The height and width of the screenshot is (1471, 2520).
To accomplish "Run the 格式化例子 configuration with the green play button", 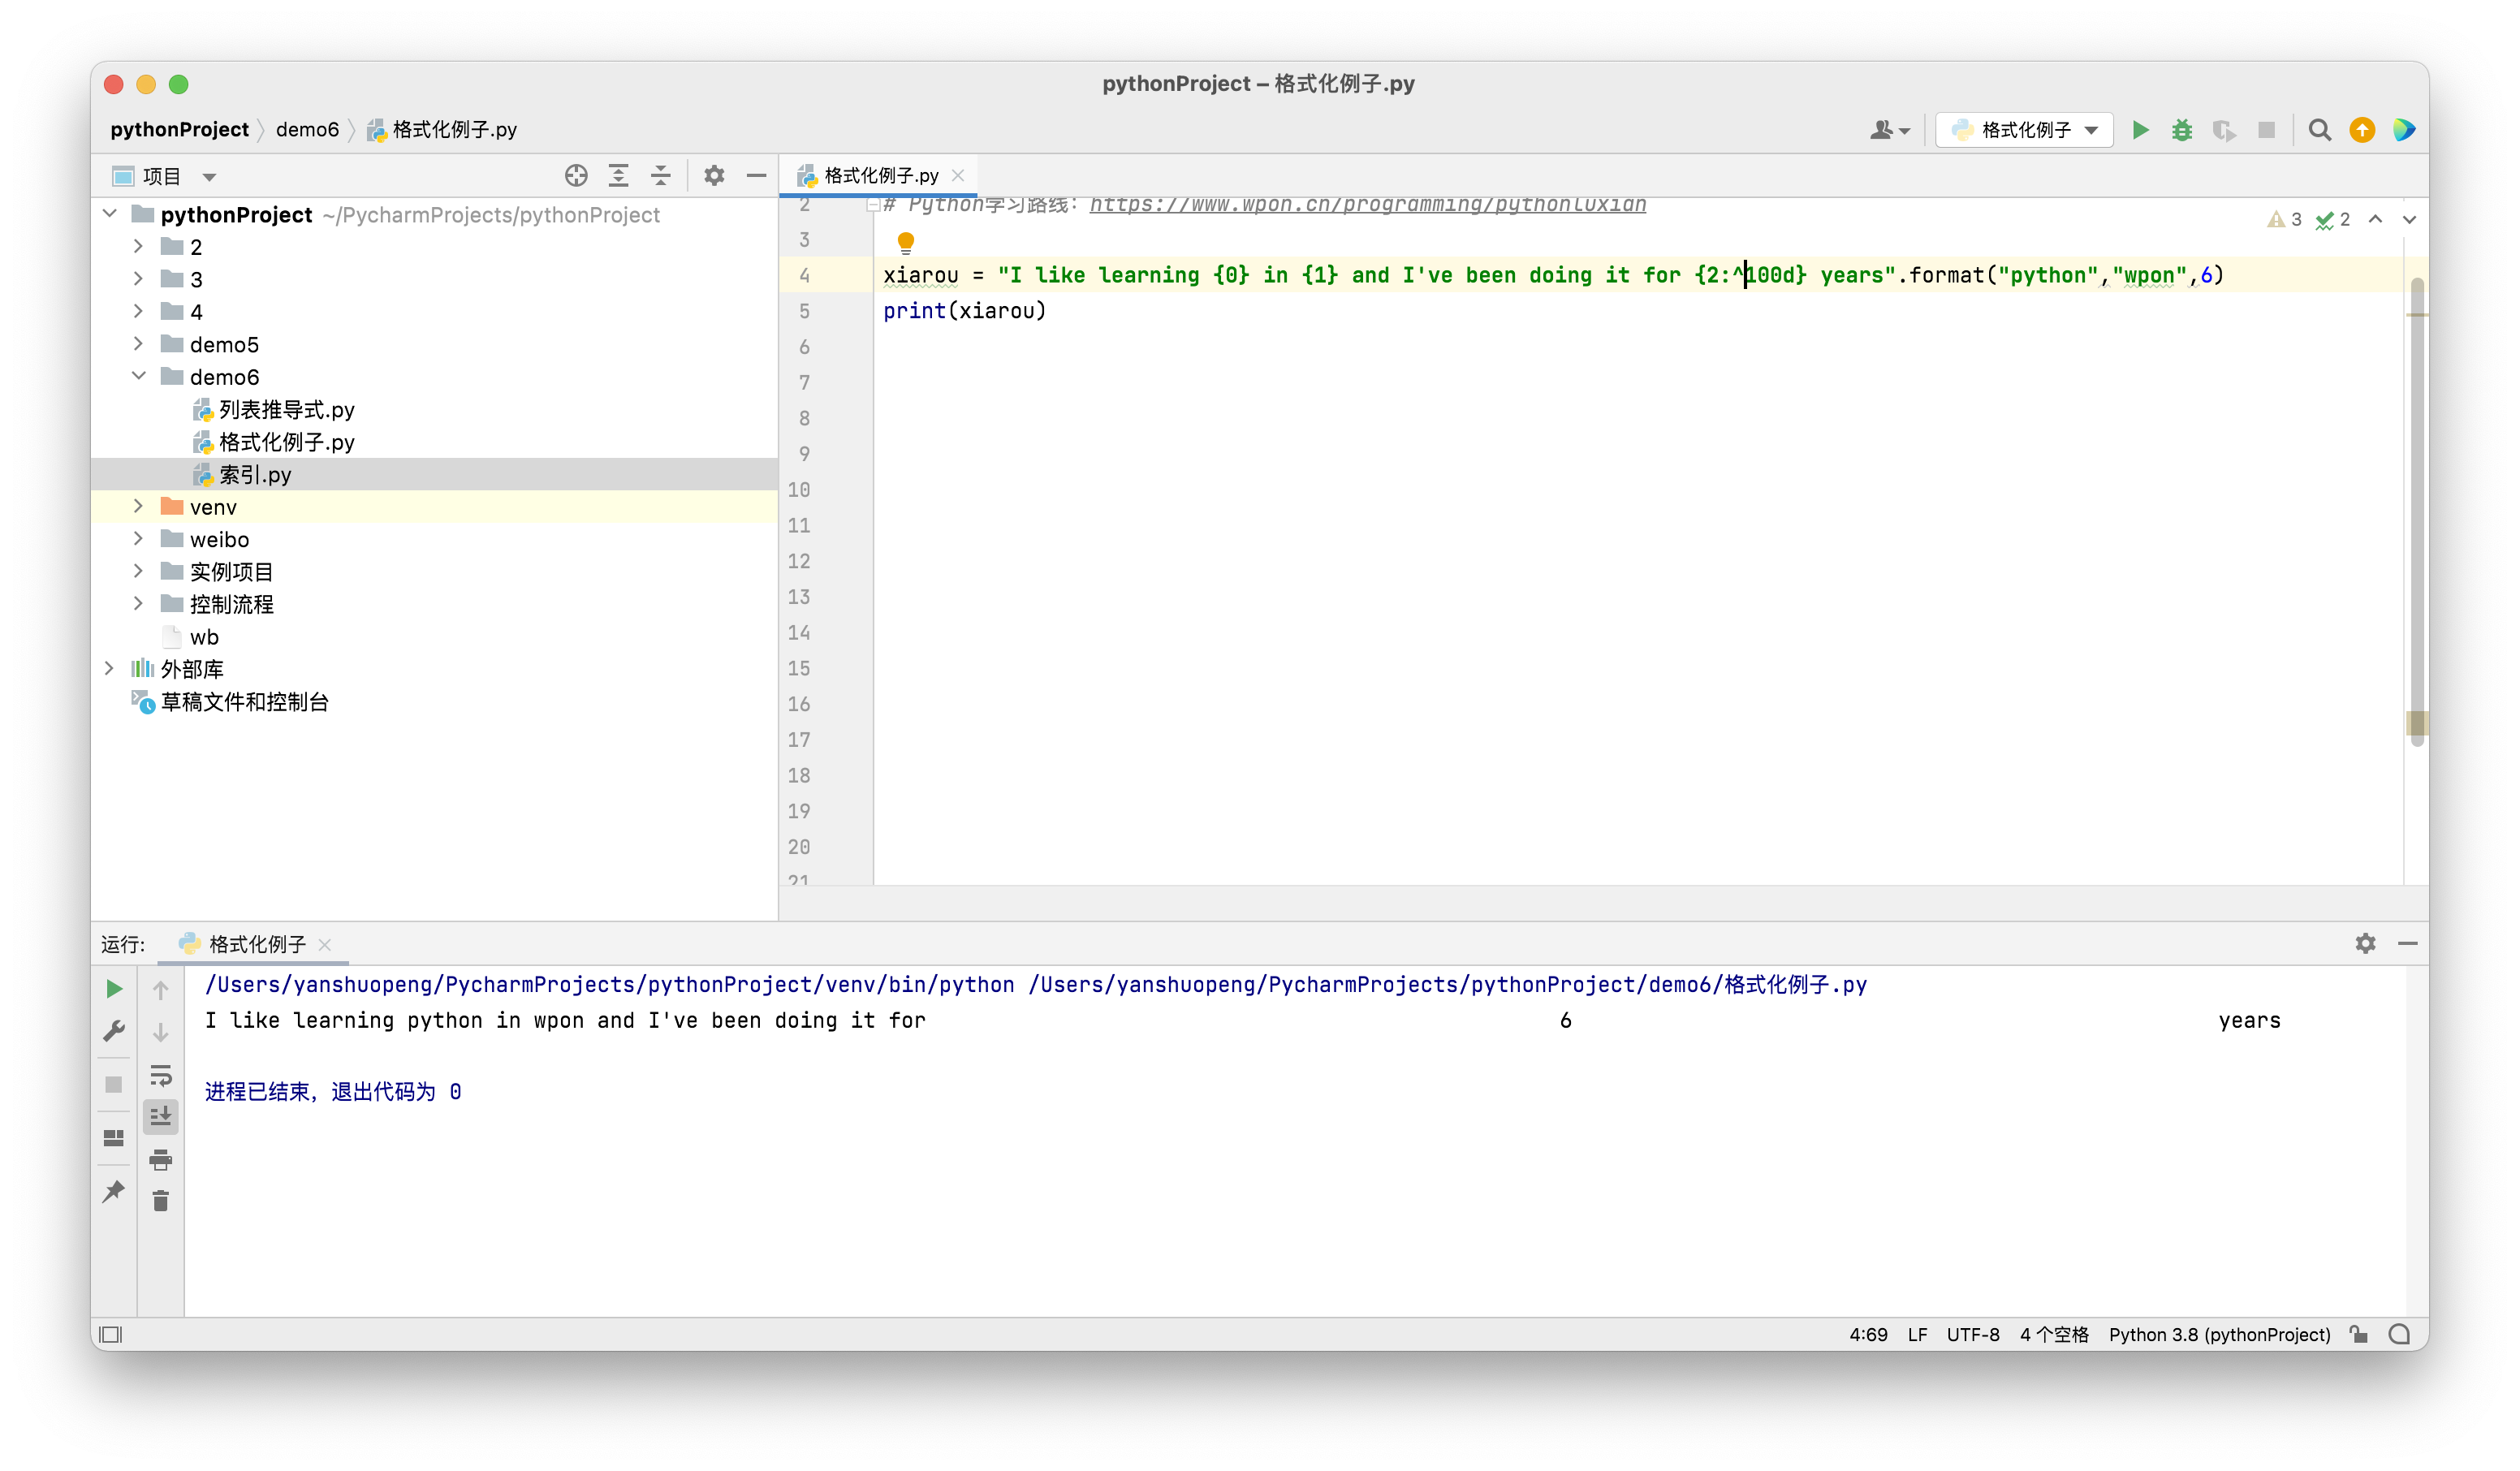I will [x=2140, y=130].
